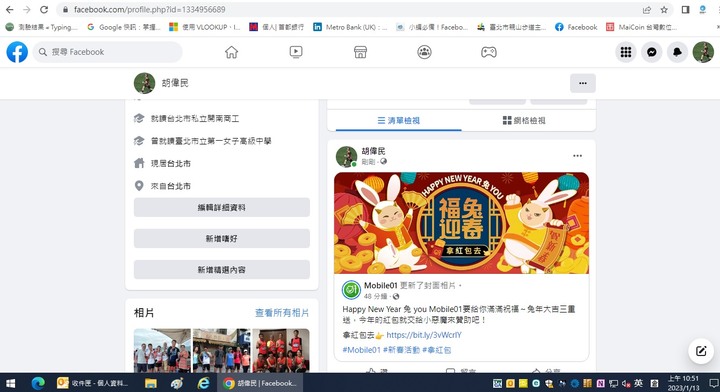Open the three-dot options on the post

pos(577,156)
